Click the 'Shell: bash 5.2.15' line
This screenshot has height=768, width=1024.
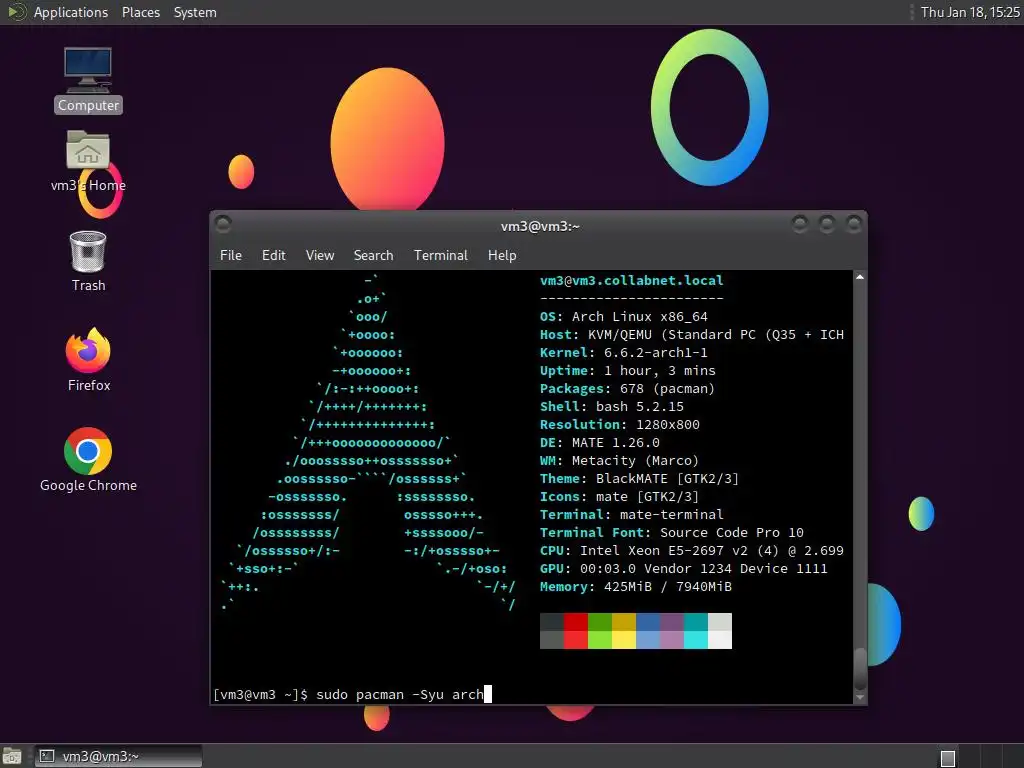tap(612, 407)
